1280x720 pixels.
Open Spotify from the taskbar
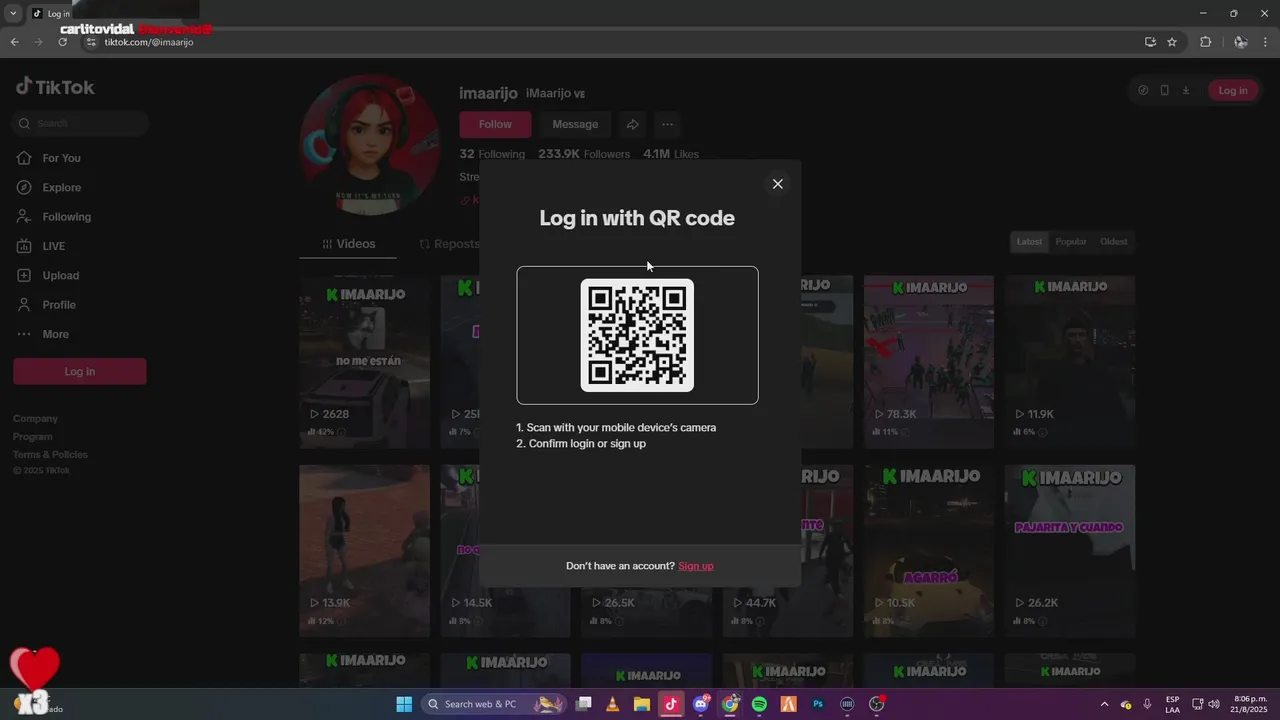pyautogui.click(x=759, y=704)
